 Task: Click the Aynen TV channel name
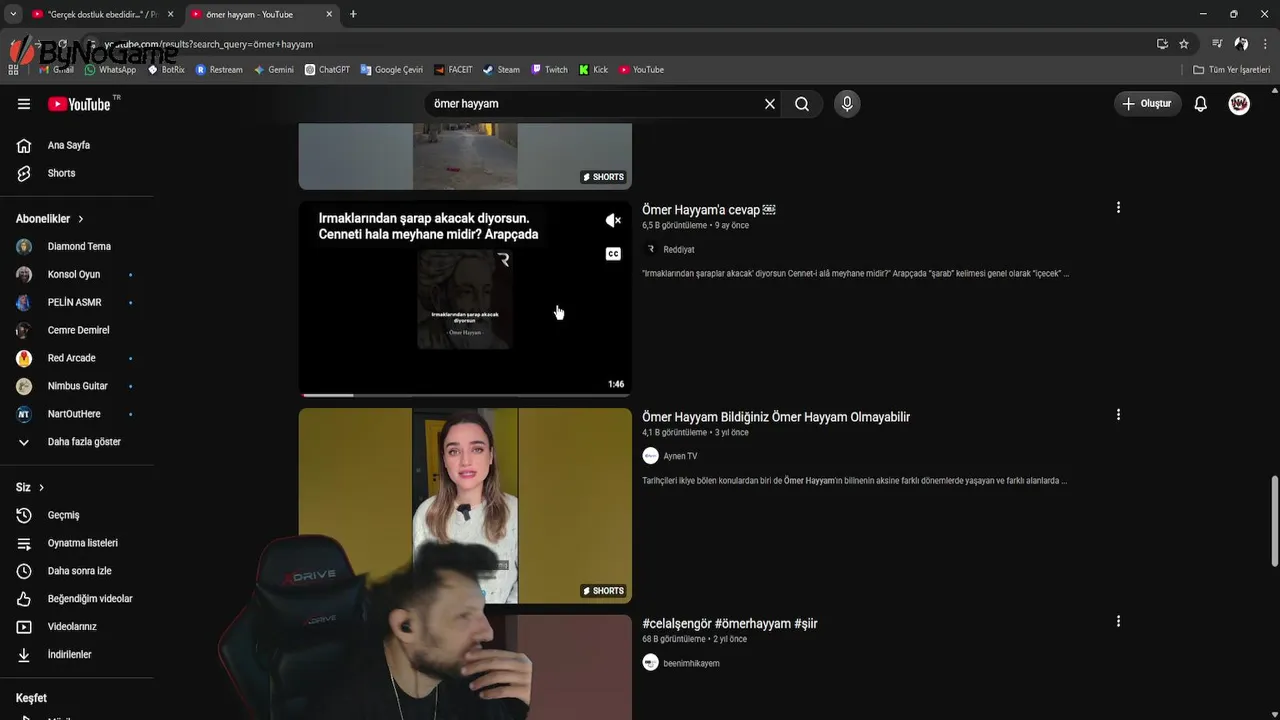681,456
